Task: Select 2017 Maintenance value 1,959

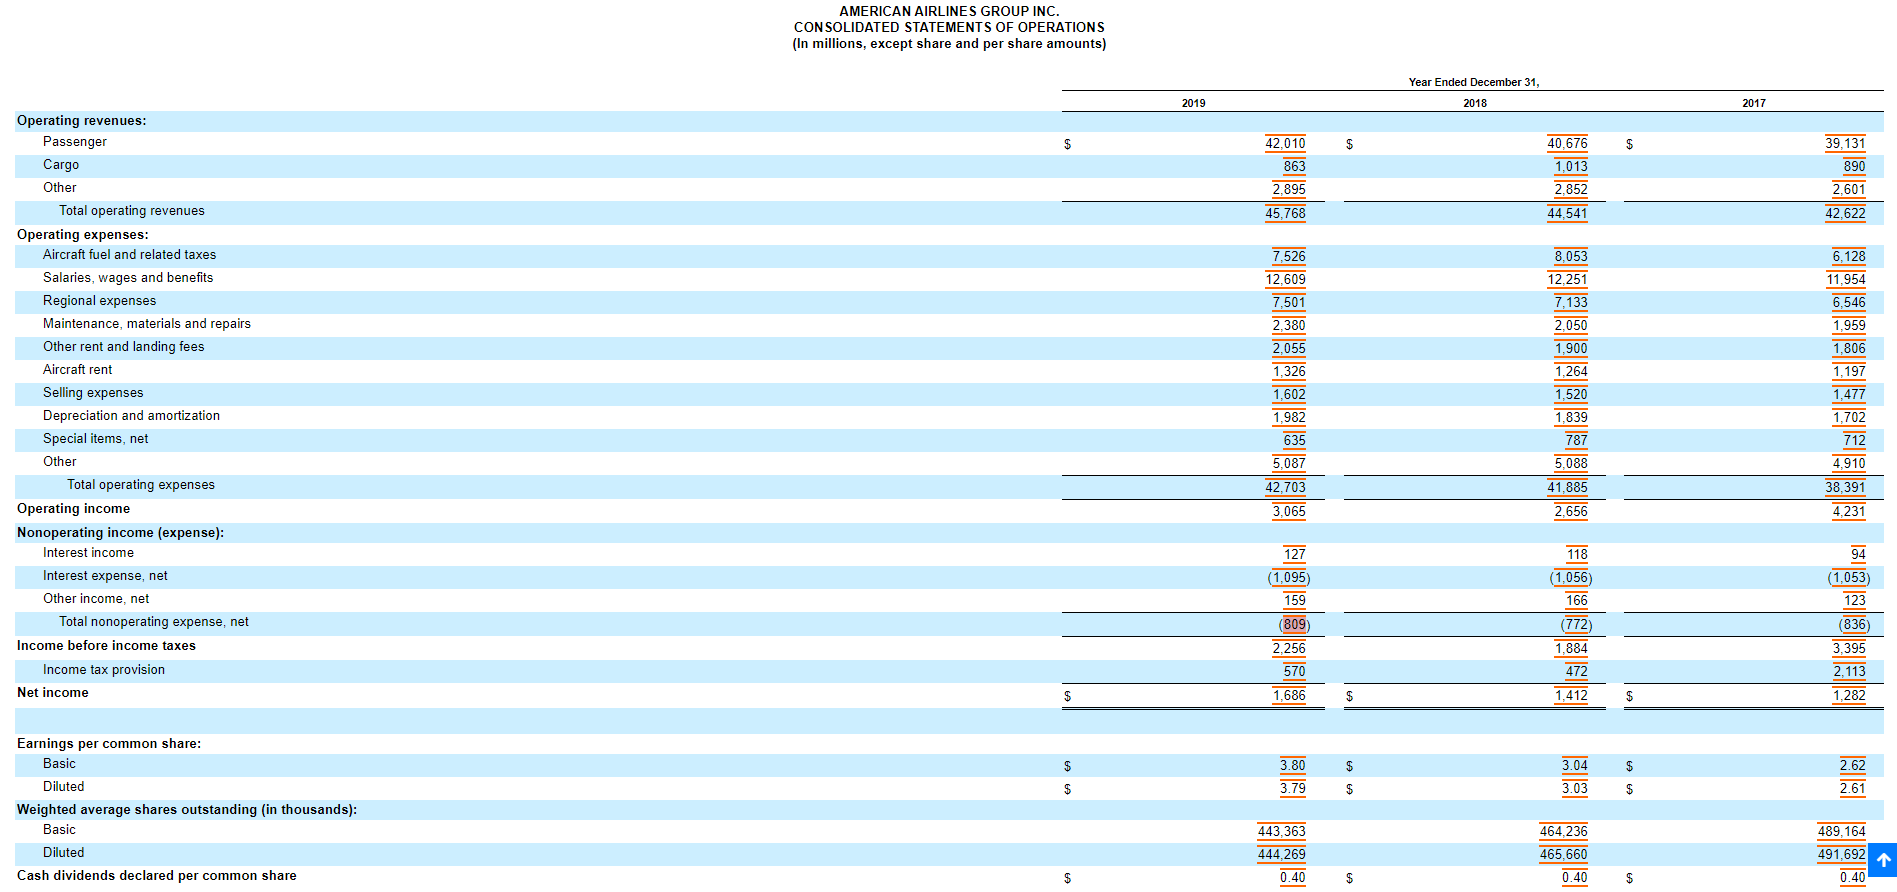Action: coord(1849,326)
